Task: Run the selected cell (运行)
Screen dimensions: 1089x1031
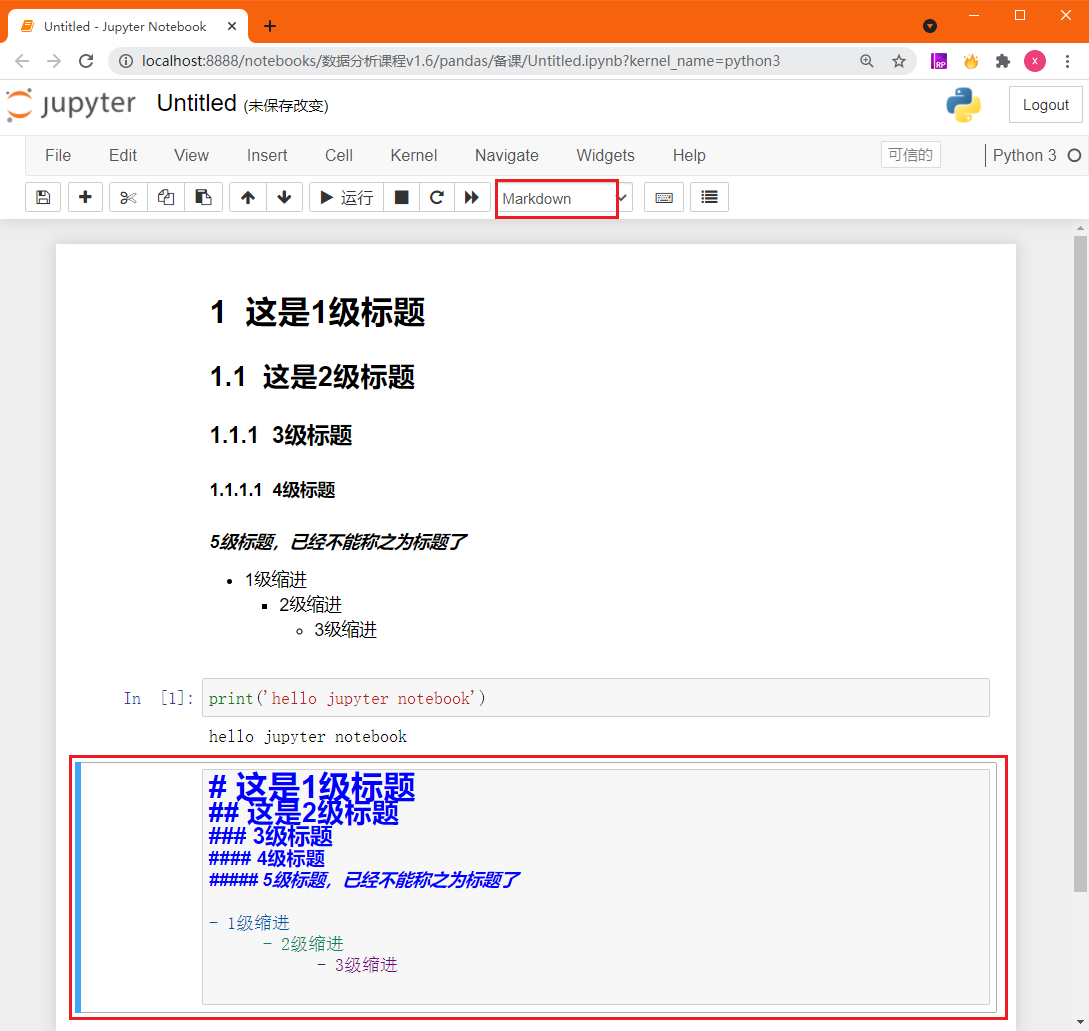Action: pyautogui.click(x=347, y=197)
